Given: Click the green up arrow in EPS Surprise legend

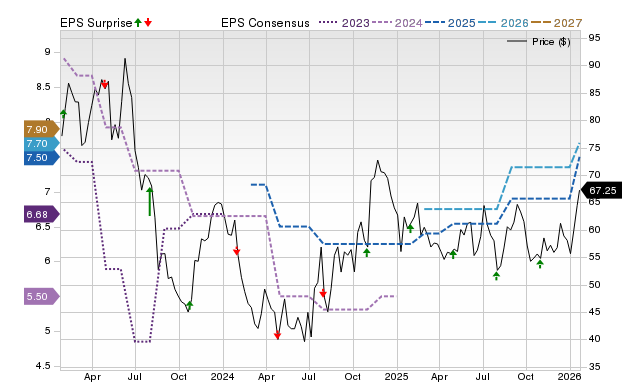Looking at the screenshot, I should coord(138,22).
